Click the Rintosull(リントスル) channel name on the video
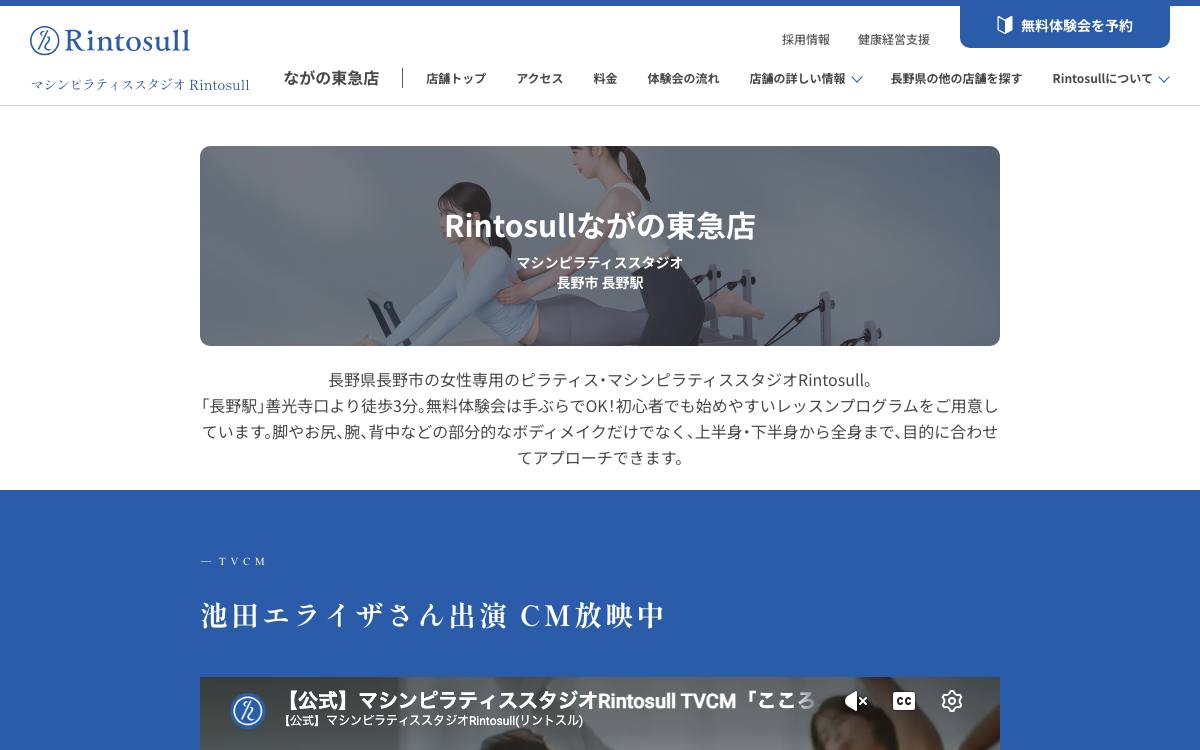 click(x=433, y=721)
